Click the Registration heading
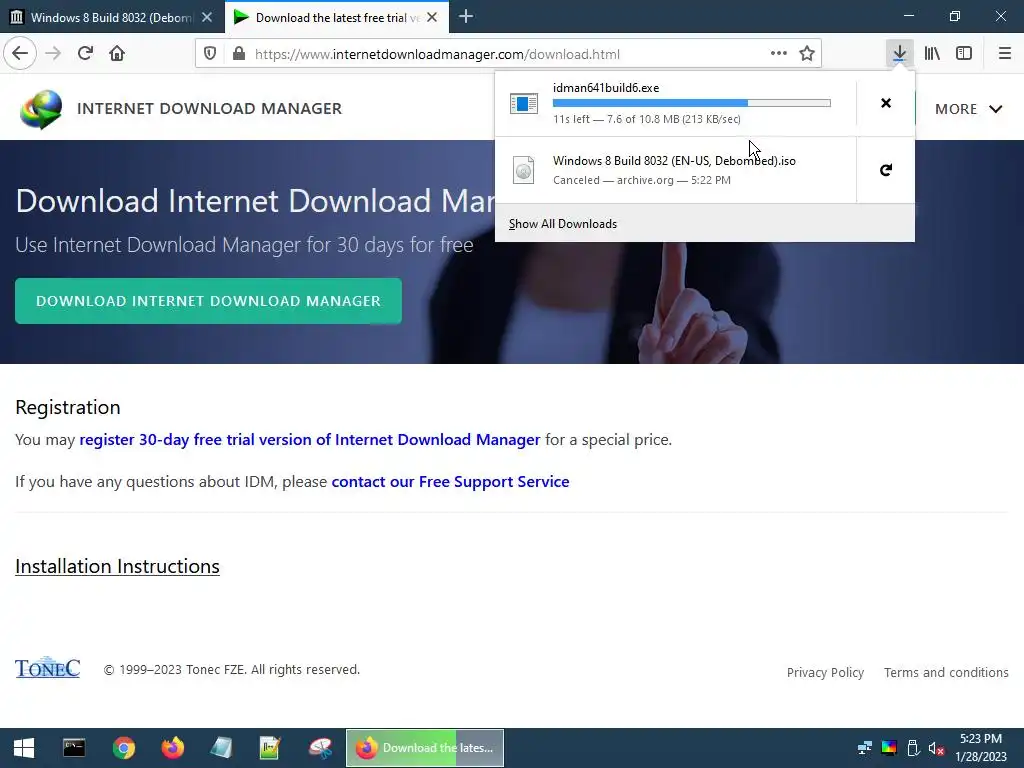The width and height of the screenshot is (1024, 768). (68, 408)
